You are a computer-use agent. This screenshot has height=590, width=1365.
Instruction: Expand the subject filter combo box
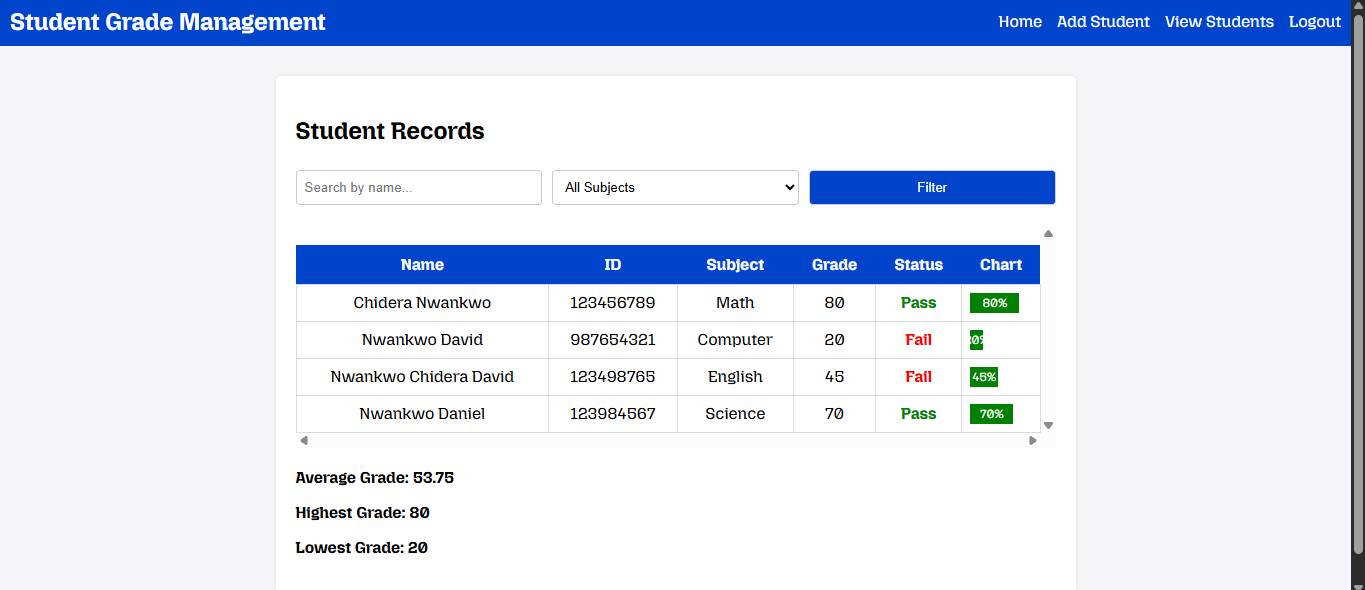pyautogui.click(x=675, y=187)
